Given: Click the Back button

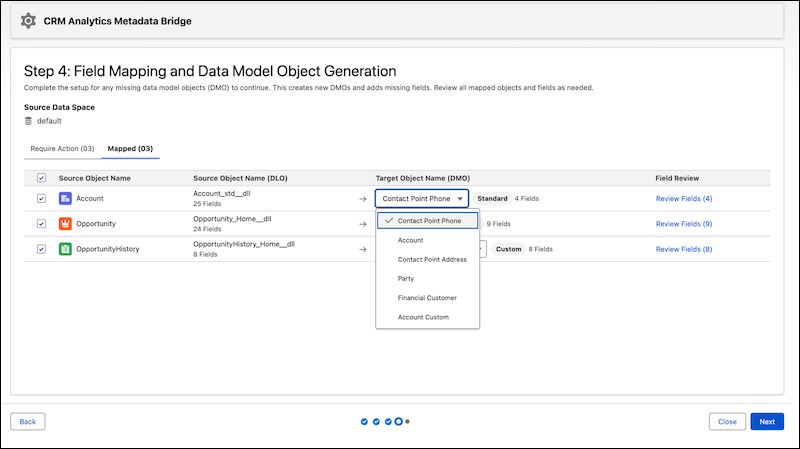Looking at the screenshot, I should point(28,421).
